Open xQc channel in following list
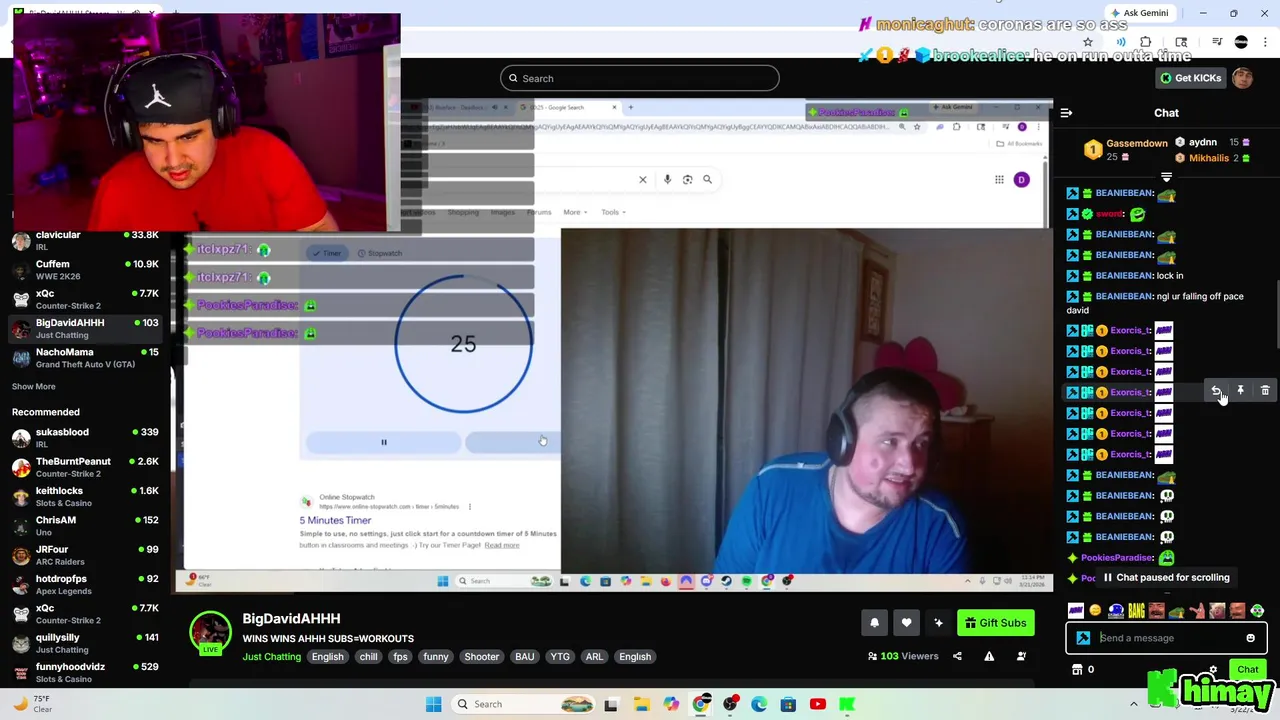1280x720 pixels. [85, 299]
